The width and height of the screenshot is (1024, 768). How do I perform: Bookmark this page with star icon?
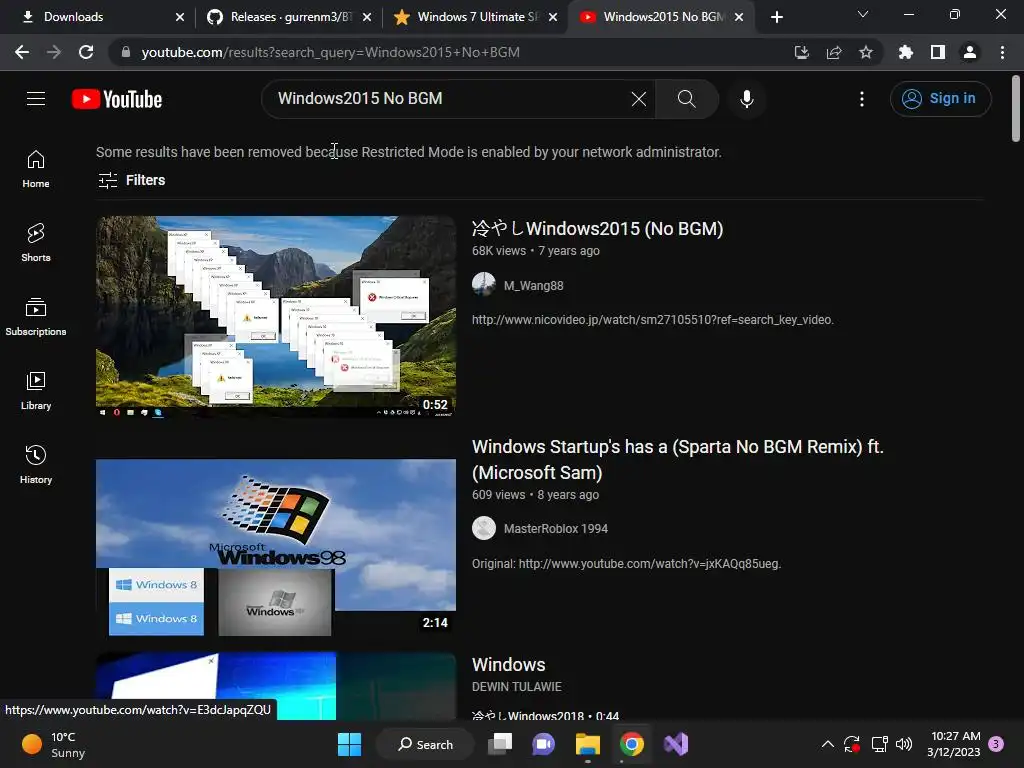pos(866,52)
